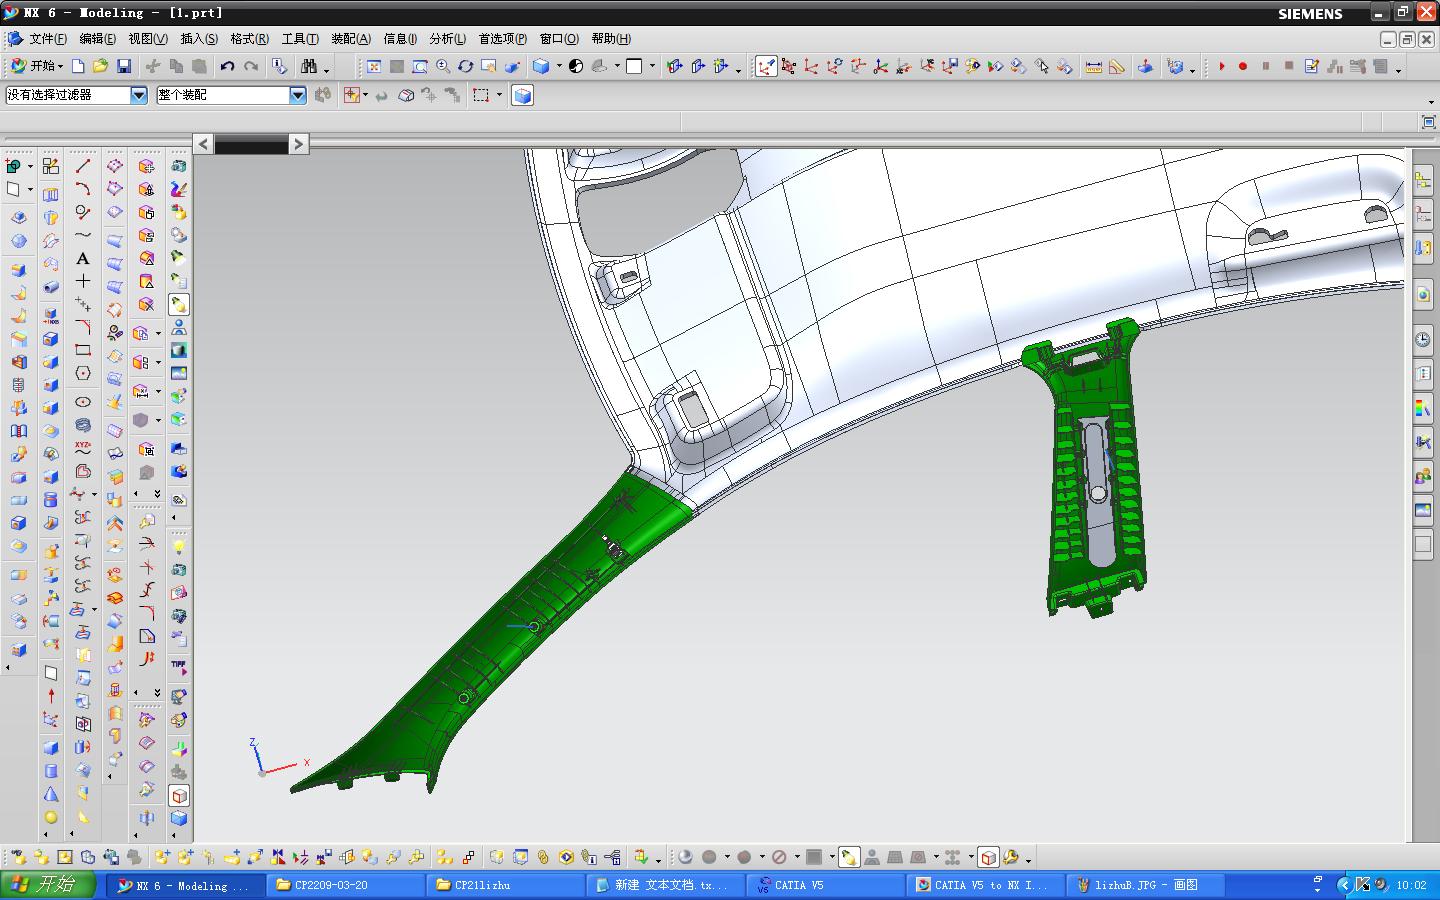Click the Open file folder icon
Viewport: 1440px width, 900px height.
coord(100,66)
